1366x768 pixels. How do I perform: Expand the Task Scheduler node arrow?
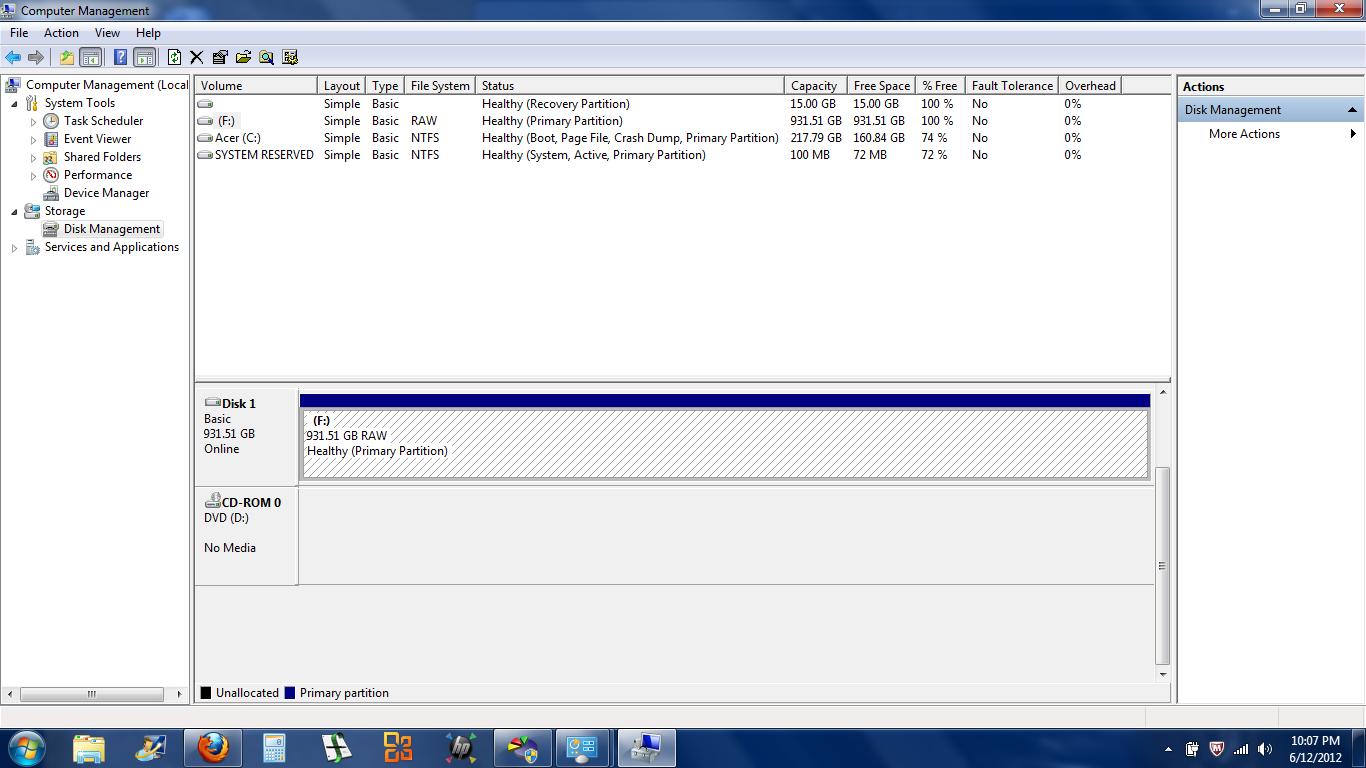(x=33, y=121)
